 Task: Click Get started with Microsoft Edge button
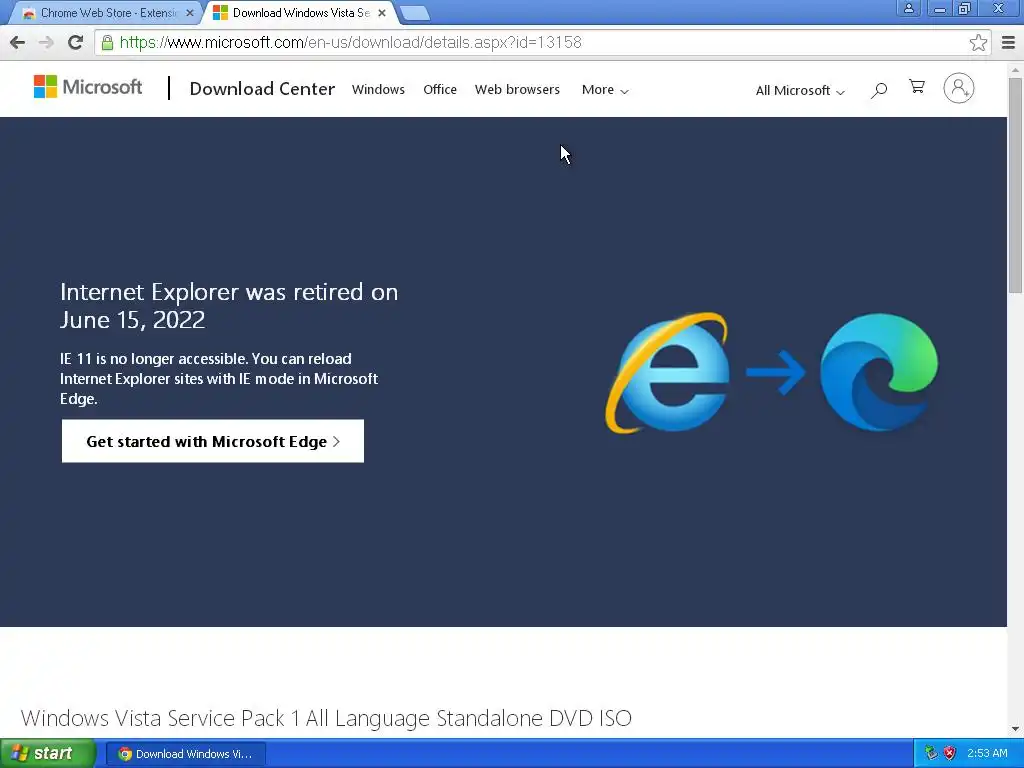pyautogui.click(x=213, y=441)
